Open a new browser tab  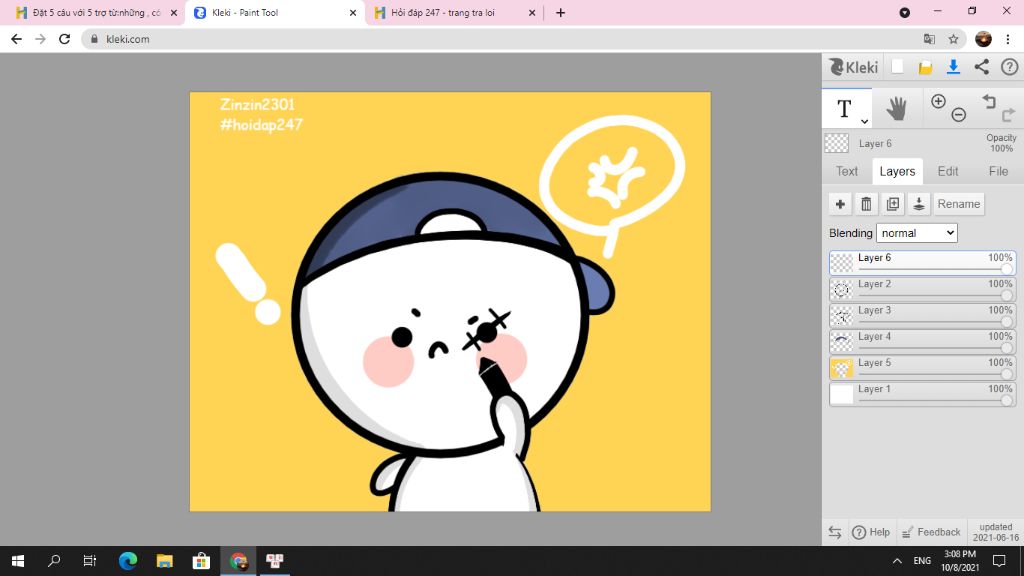point(560,12)
